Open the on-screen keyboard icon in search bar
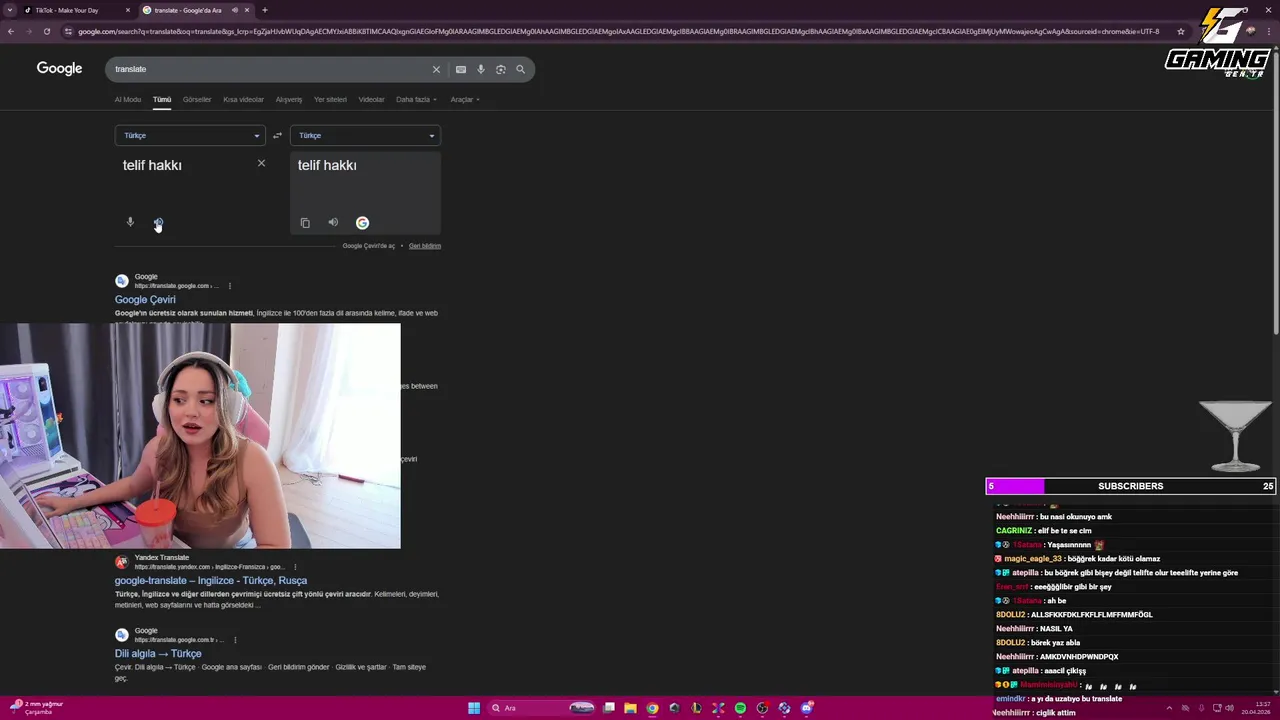The height and width of the screenshot is (720, 1280). click(x=460, y=69)
